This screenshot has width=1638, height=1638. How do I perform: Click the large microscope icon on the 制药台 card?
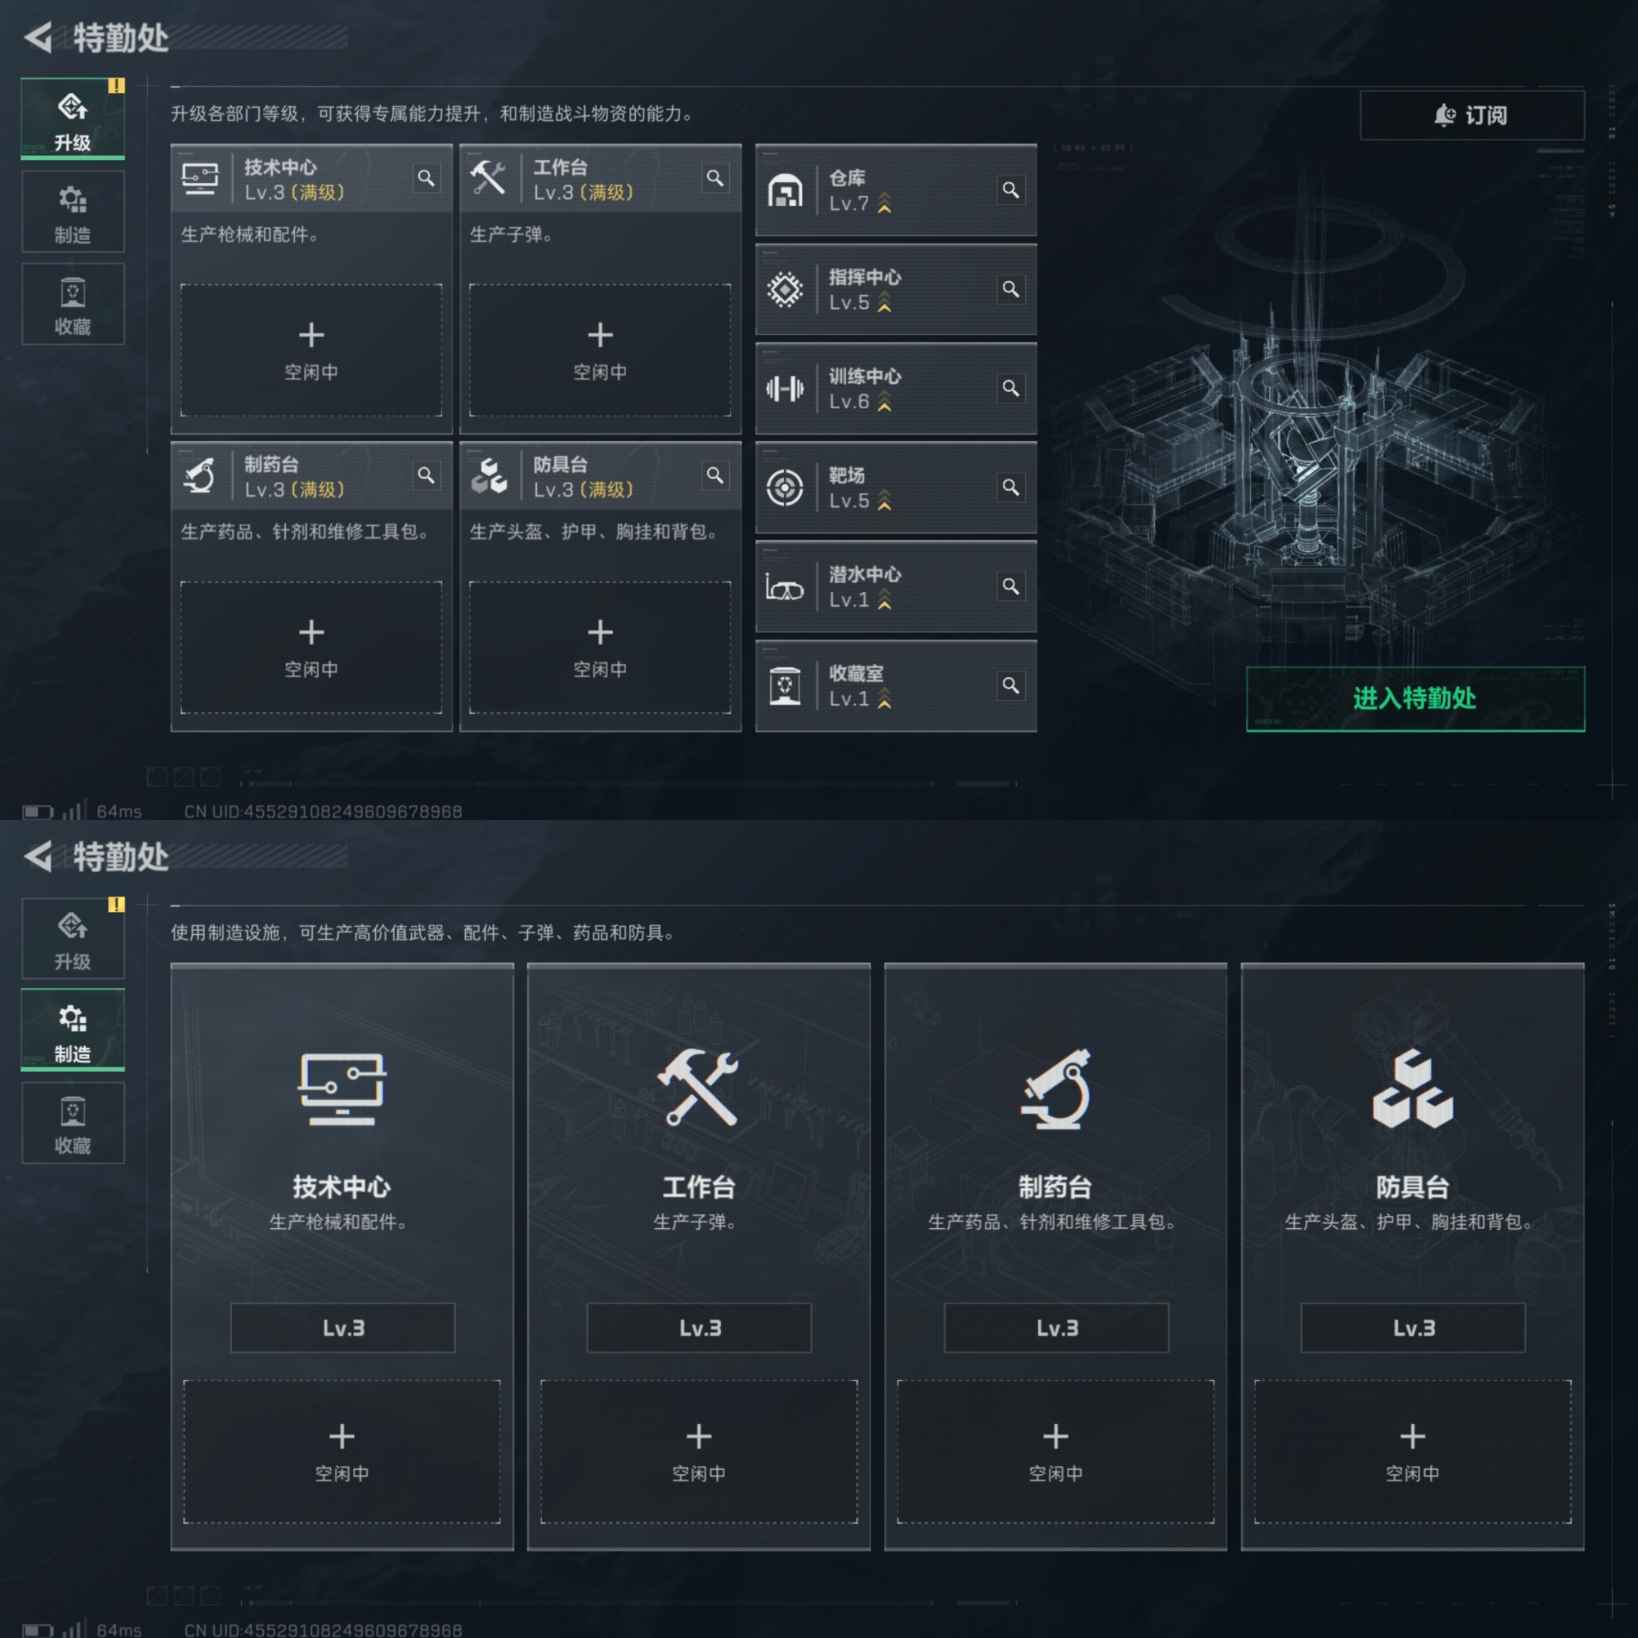[1055, 1089]
